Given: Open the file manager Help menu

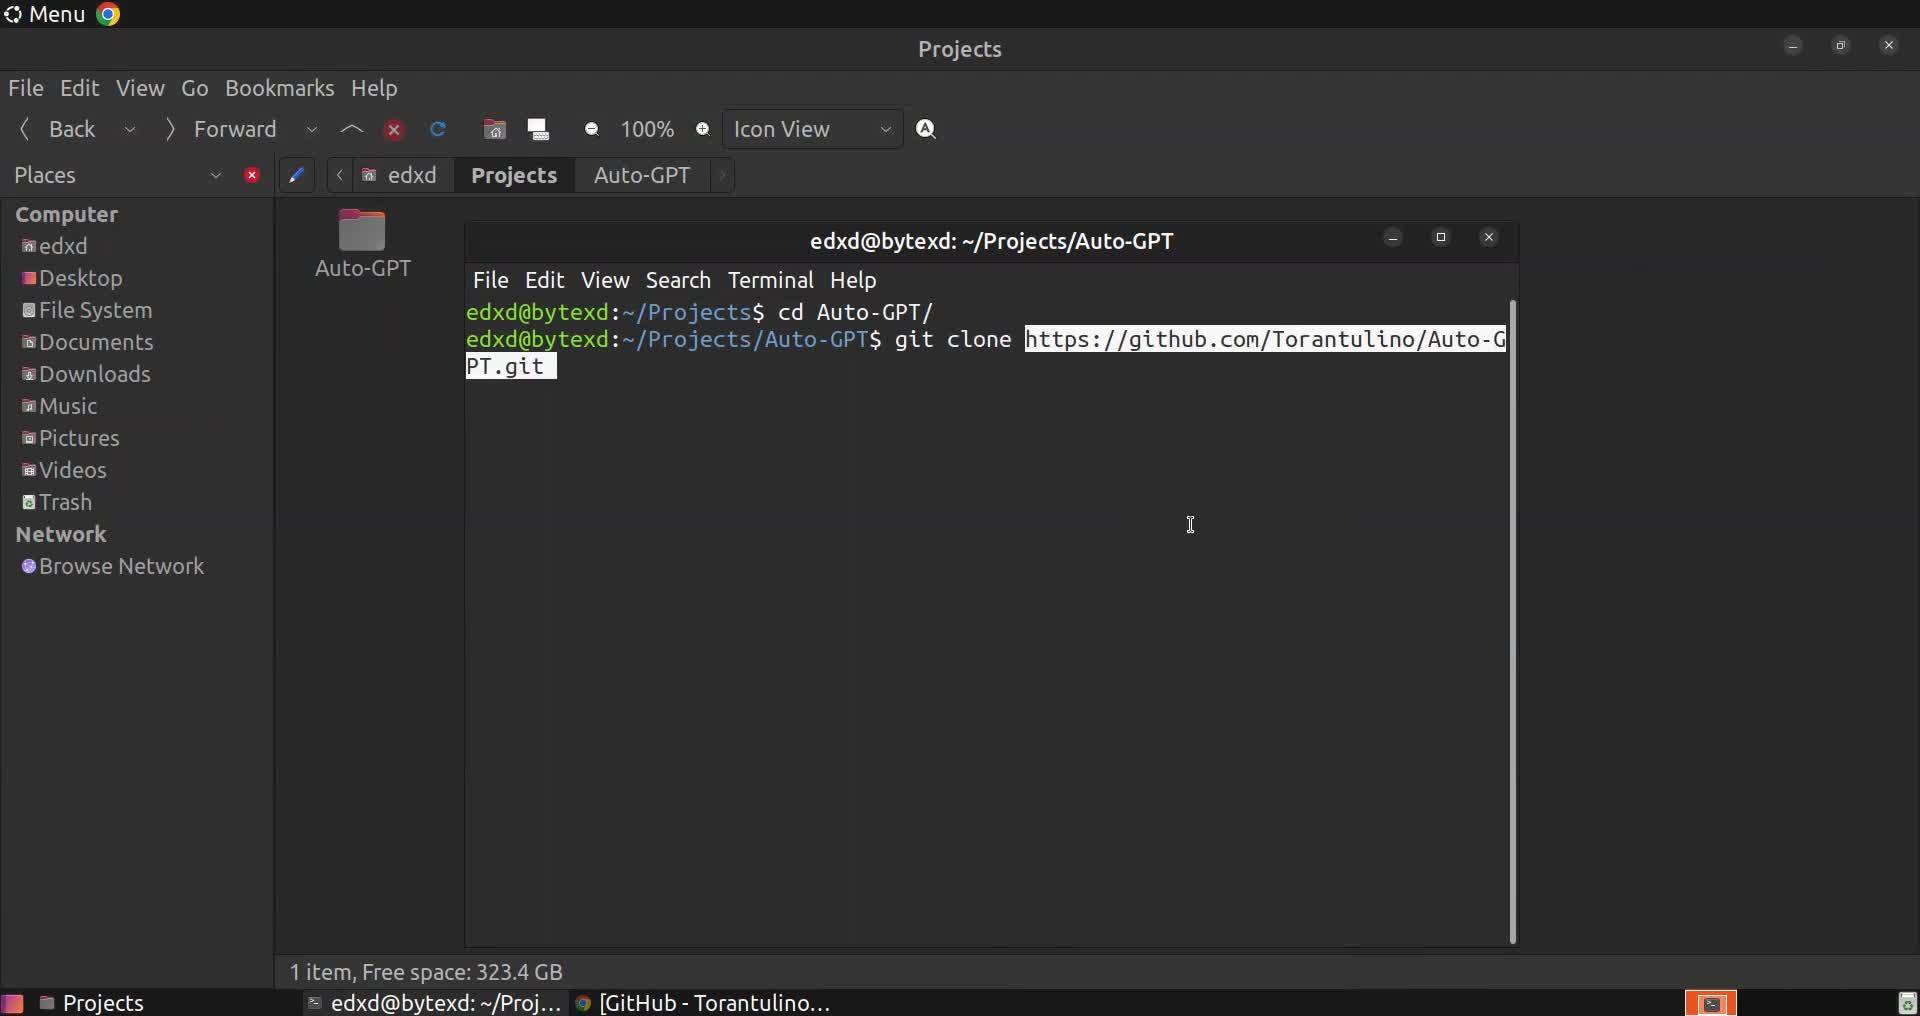Looking at the screenshot, I should pyautogui.click(x=374, y=88).
